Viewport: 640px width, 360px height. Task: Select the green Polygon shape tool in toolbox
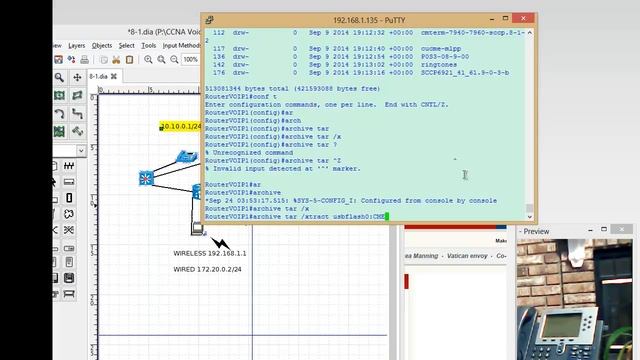tap(77, 96)
